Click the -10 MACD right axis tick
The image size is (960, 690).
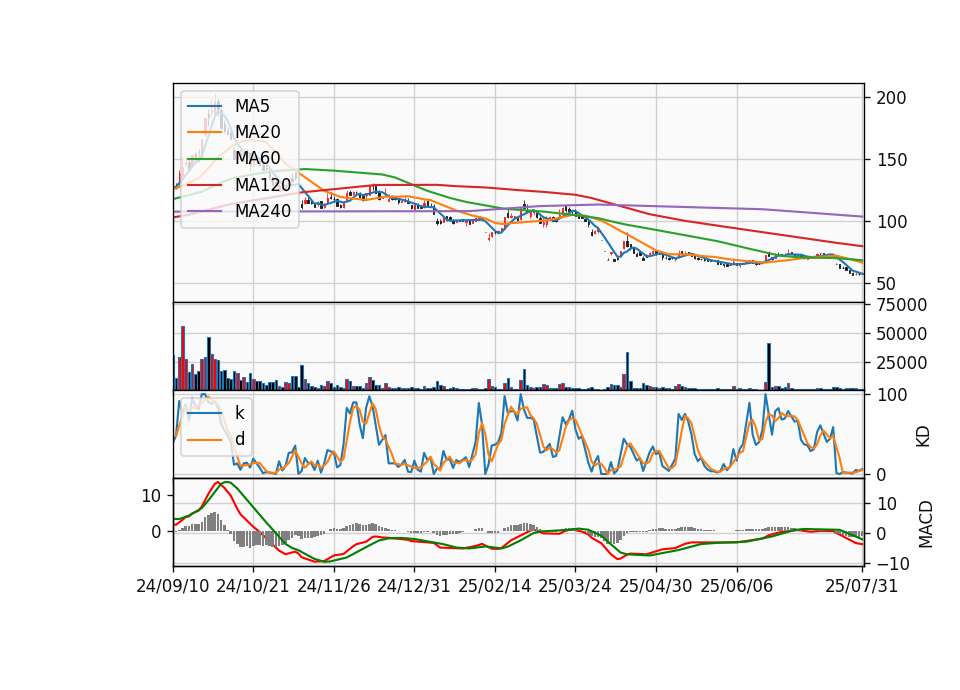893,563
